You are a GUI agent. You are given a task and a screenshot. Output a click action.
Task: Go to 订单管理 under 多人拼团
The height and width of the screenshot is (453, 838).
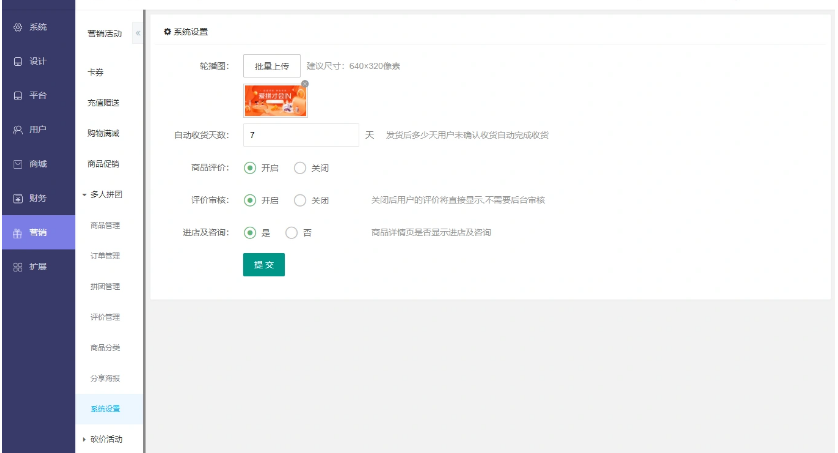tap(105, 256)
